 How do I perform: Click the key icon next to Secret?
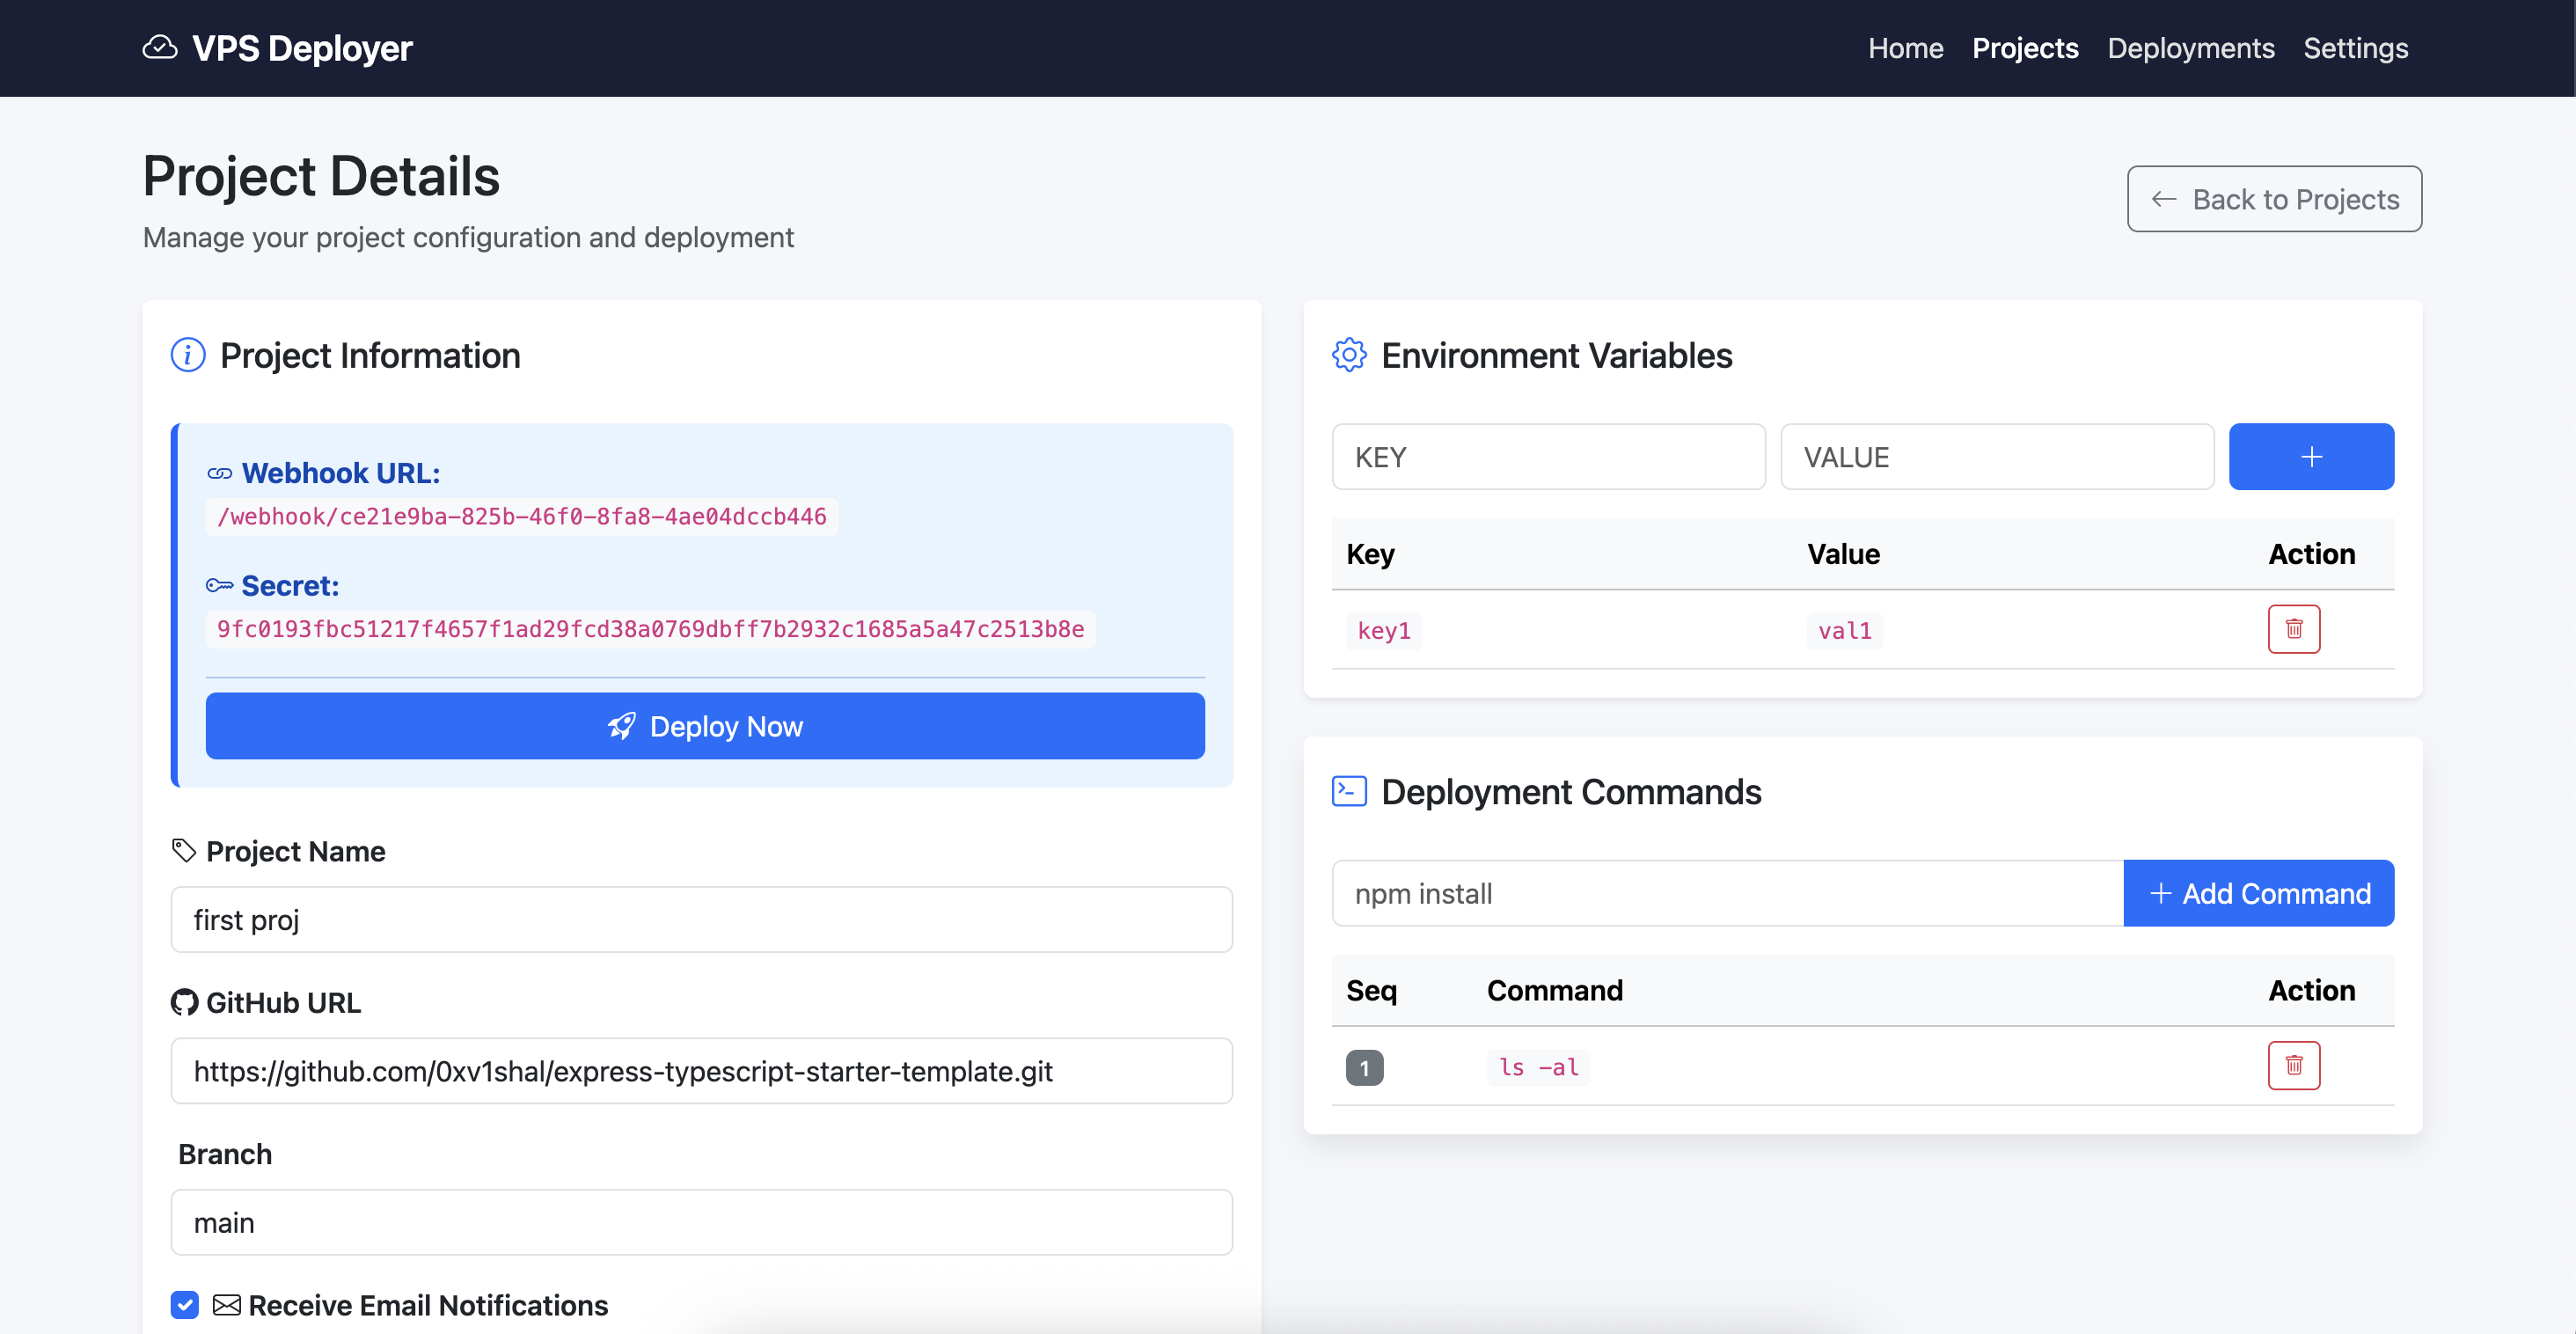(220, 585)
